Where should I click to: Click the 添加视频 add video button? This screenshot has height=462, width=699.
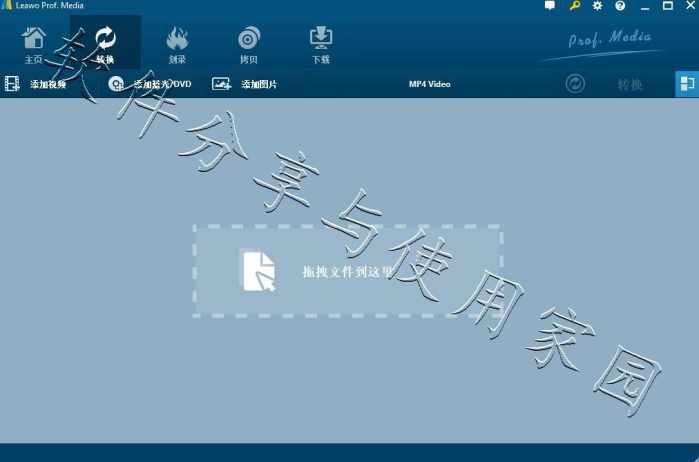tap(35, 84)
